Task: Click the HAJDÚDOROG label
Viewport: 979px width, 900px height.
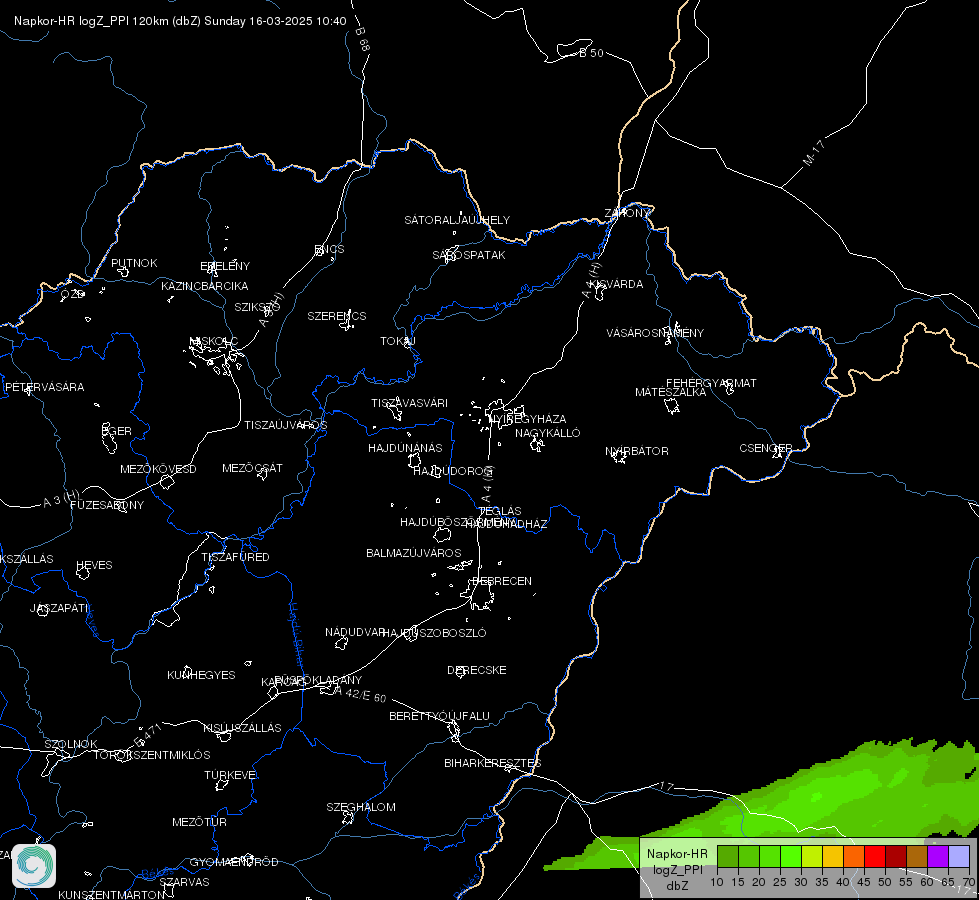Action: coord(453,471)
